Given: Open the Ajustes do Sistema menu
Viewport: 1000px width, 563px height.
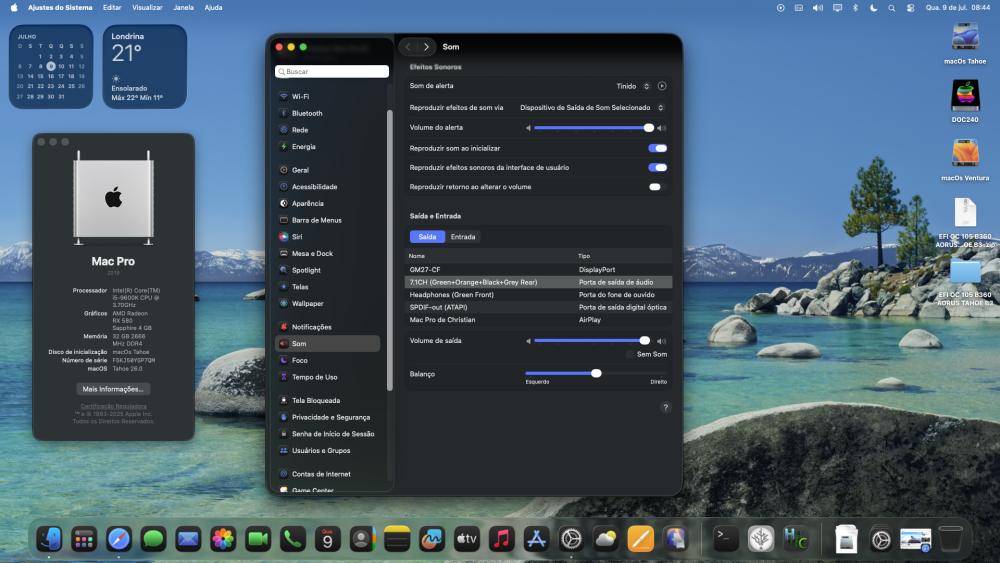Looking at the screenshot, I should click(x=60, y=8).
